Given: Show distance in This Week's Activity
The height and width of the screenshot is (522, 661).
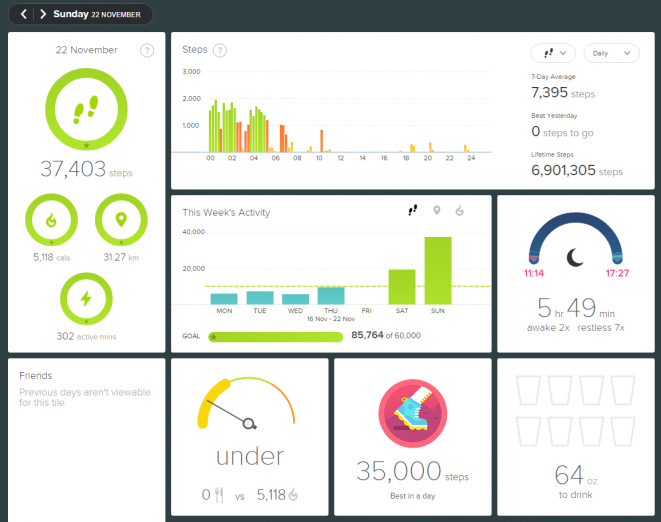Looking at the screenshot, I should pos(437,210).
